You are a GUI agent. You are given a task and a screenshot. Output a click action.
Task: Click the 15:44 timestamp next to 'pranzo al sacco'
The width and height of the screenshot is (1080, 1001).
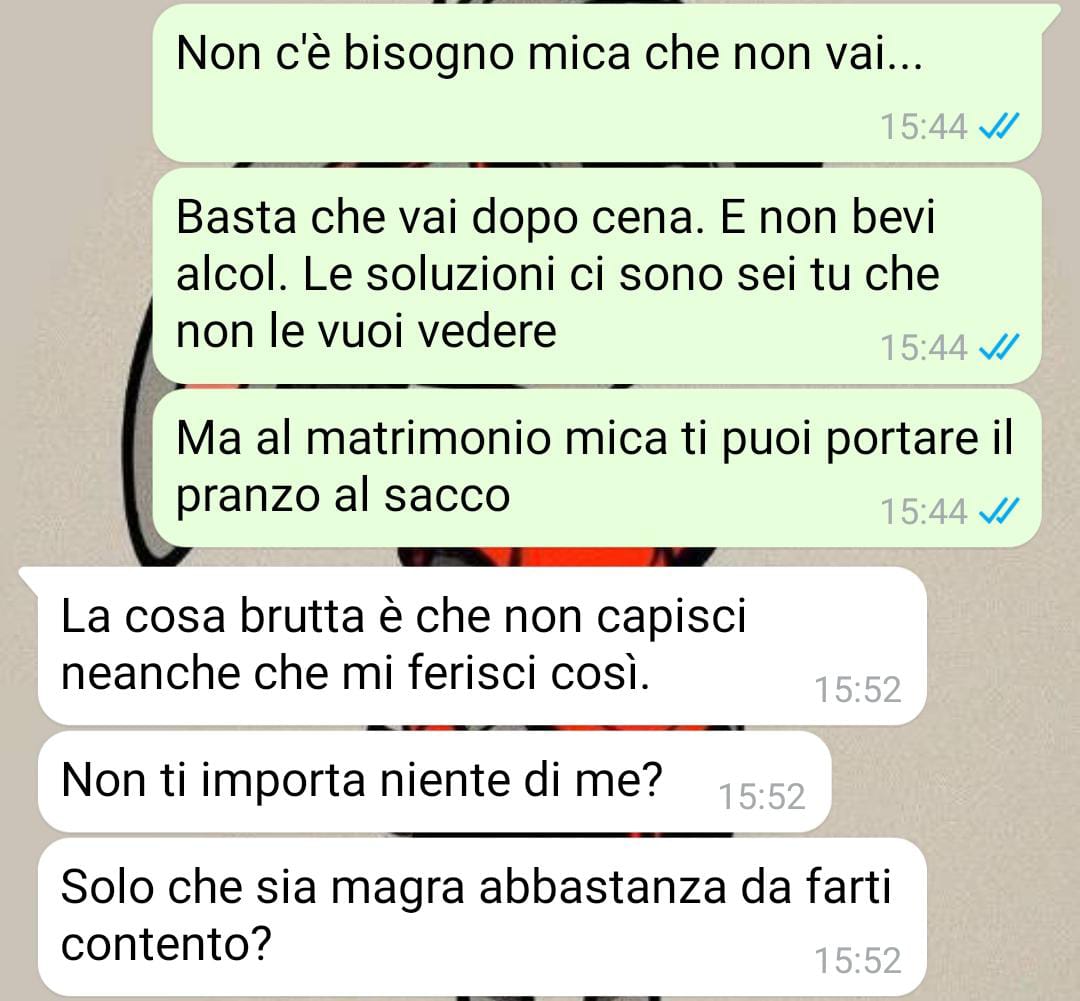click(x=924, y=512)
